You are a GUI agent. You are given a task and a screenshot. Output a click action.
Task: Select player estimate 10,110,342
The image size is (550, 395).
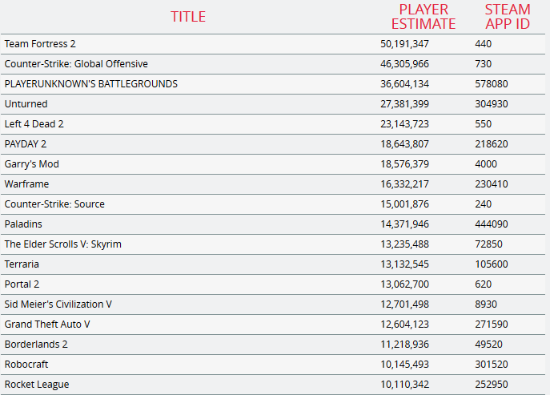pos(404,384)
